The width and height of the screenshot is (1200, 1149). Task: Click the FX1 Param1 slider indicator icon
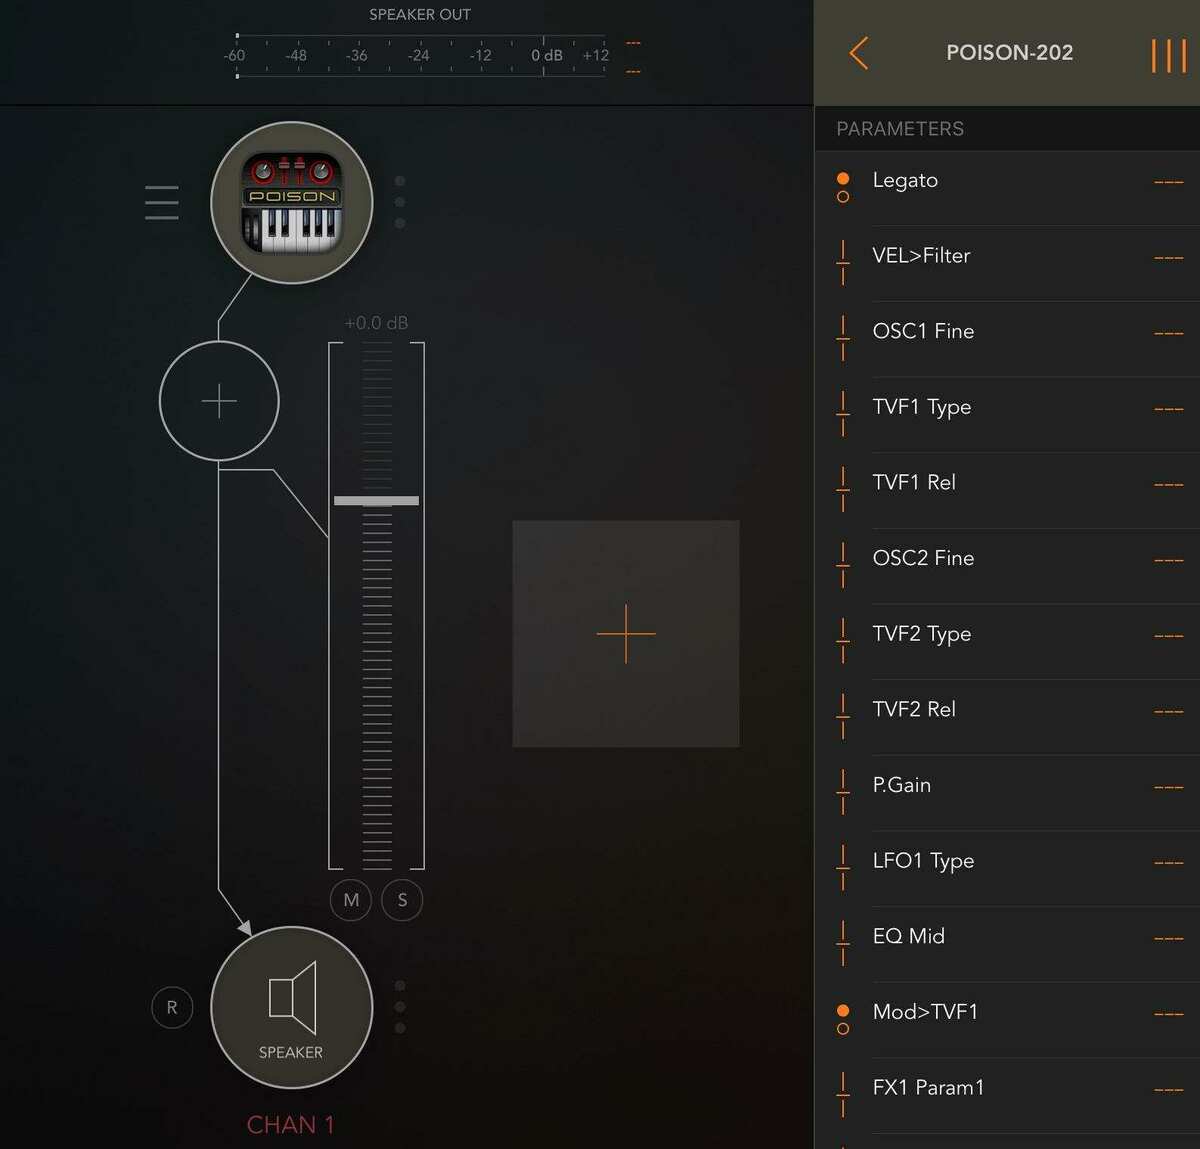point(843,1095)
